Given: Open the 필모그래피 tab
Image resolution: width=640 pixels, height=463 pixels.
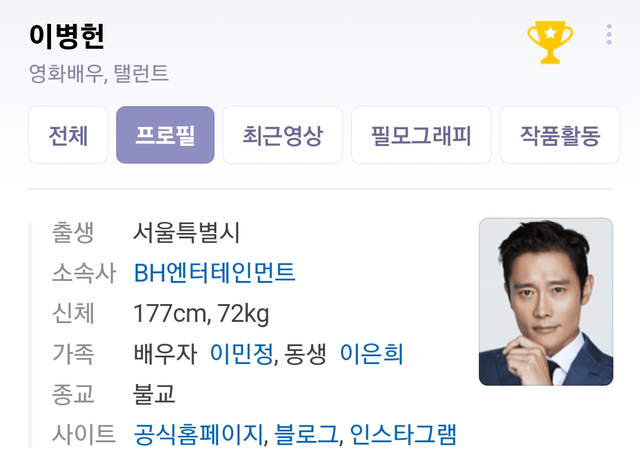Looking at the screenshot, I should click(x=421, y=135).
